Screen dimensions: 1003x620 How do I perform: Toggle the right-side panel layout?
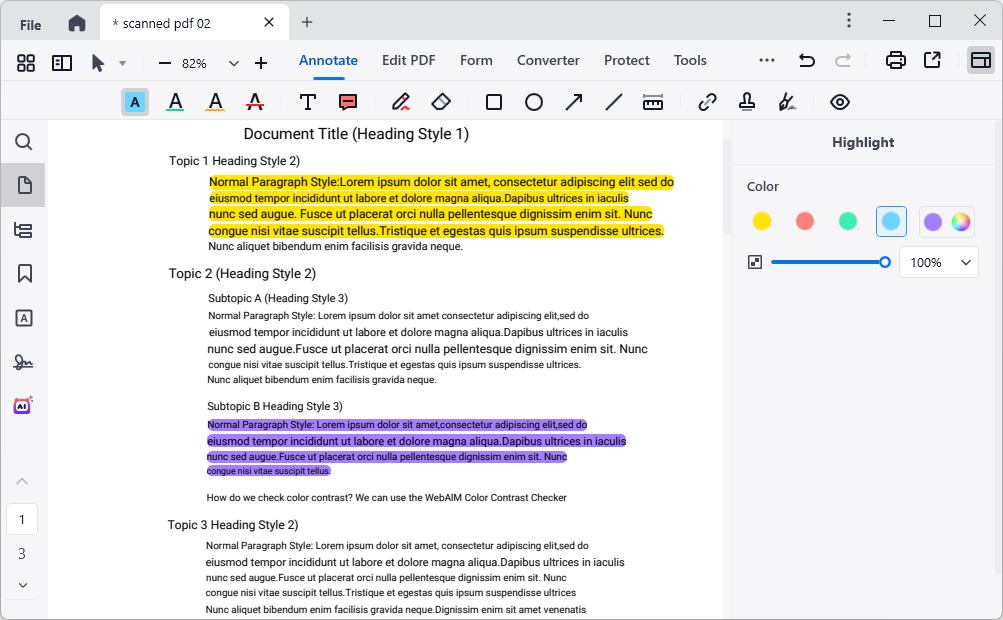(x=981, y=62)
